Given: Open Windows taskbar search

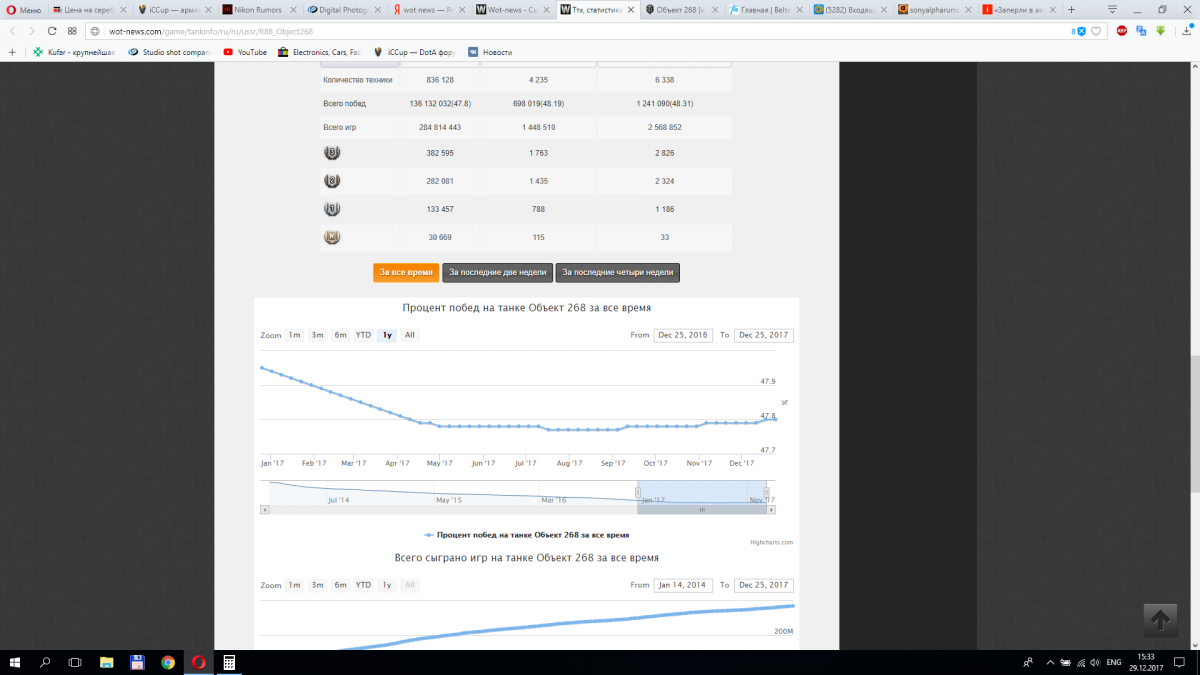Looking at the screenshot, I should (45, 662).
